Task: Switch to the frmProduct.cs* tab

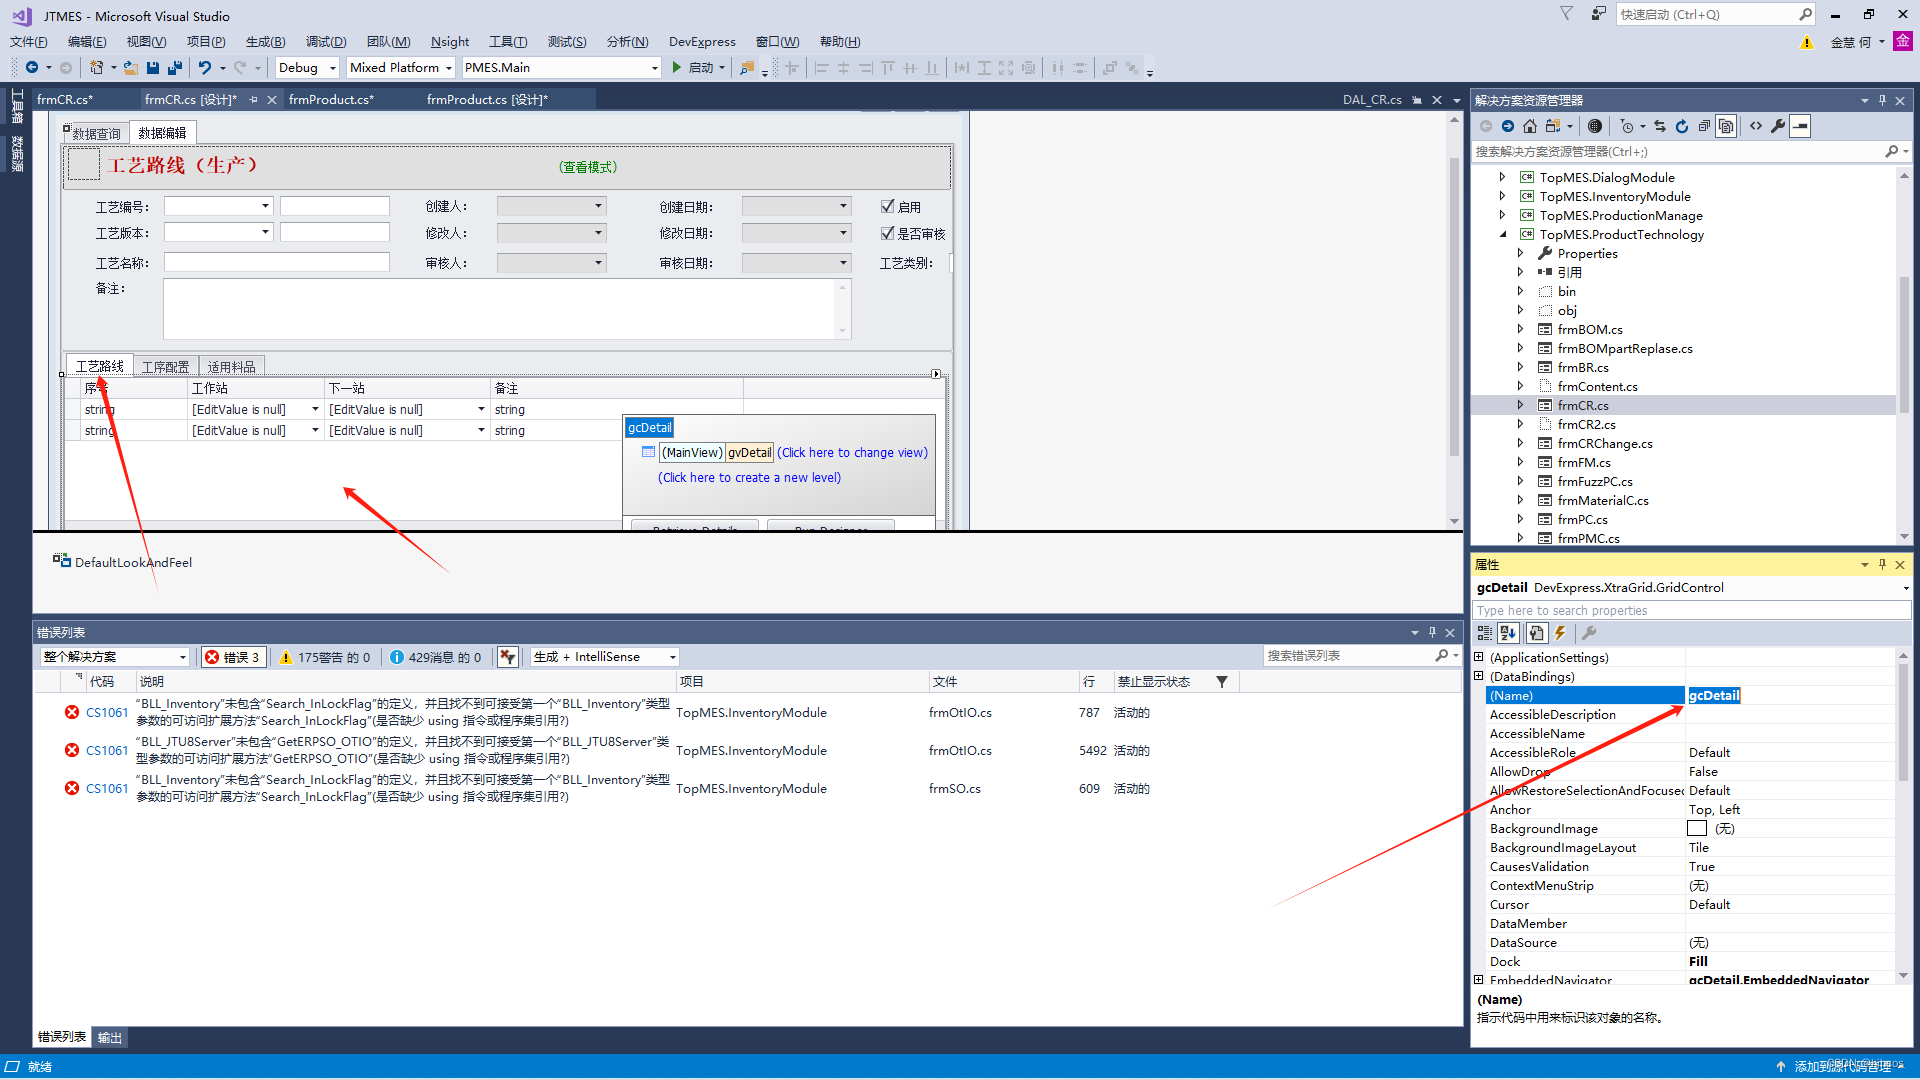Action: (x=331, y=99)
